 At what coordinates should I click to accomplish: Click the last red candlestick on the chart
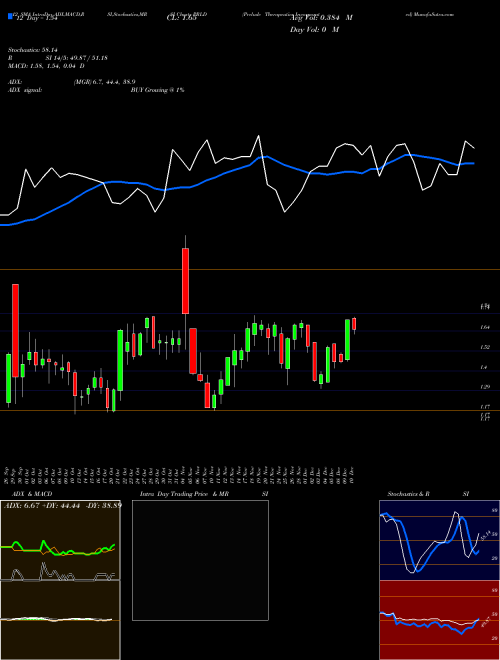pyautogui.click(x=354, y=324)
